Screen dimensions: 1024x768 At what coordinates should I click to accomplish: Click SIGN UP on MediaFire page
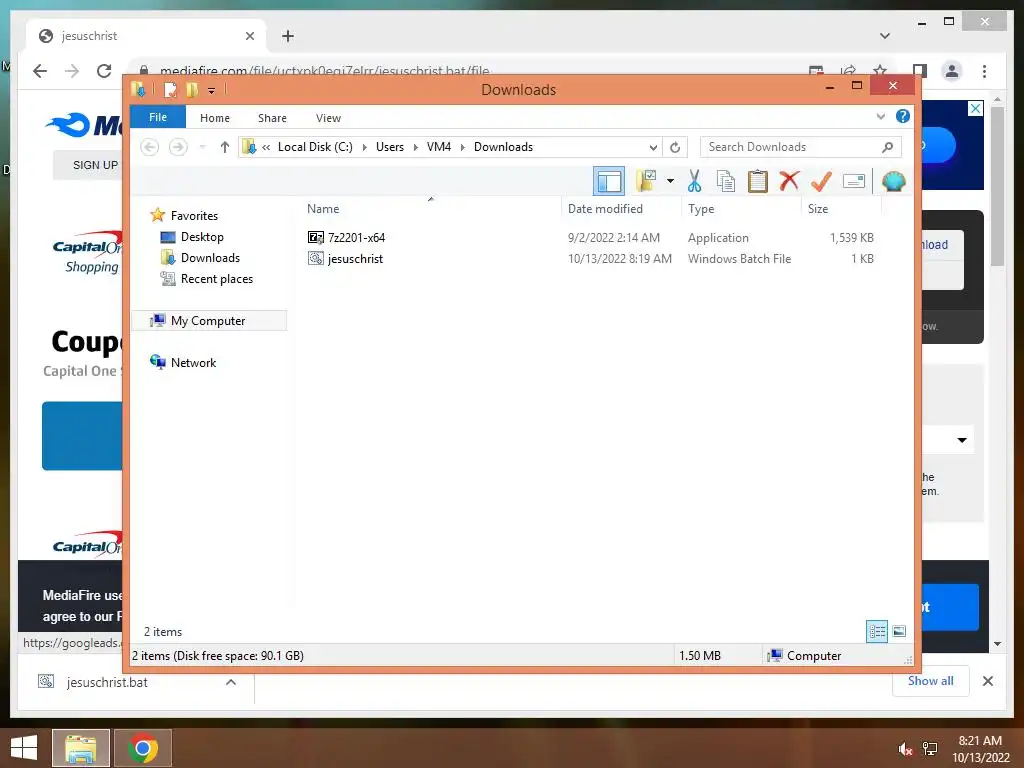click(x=95, y=165)
